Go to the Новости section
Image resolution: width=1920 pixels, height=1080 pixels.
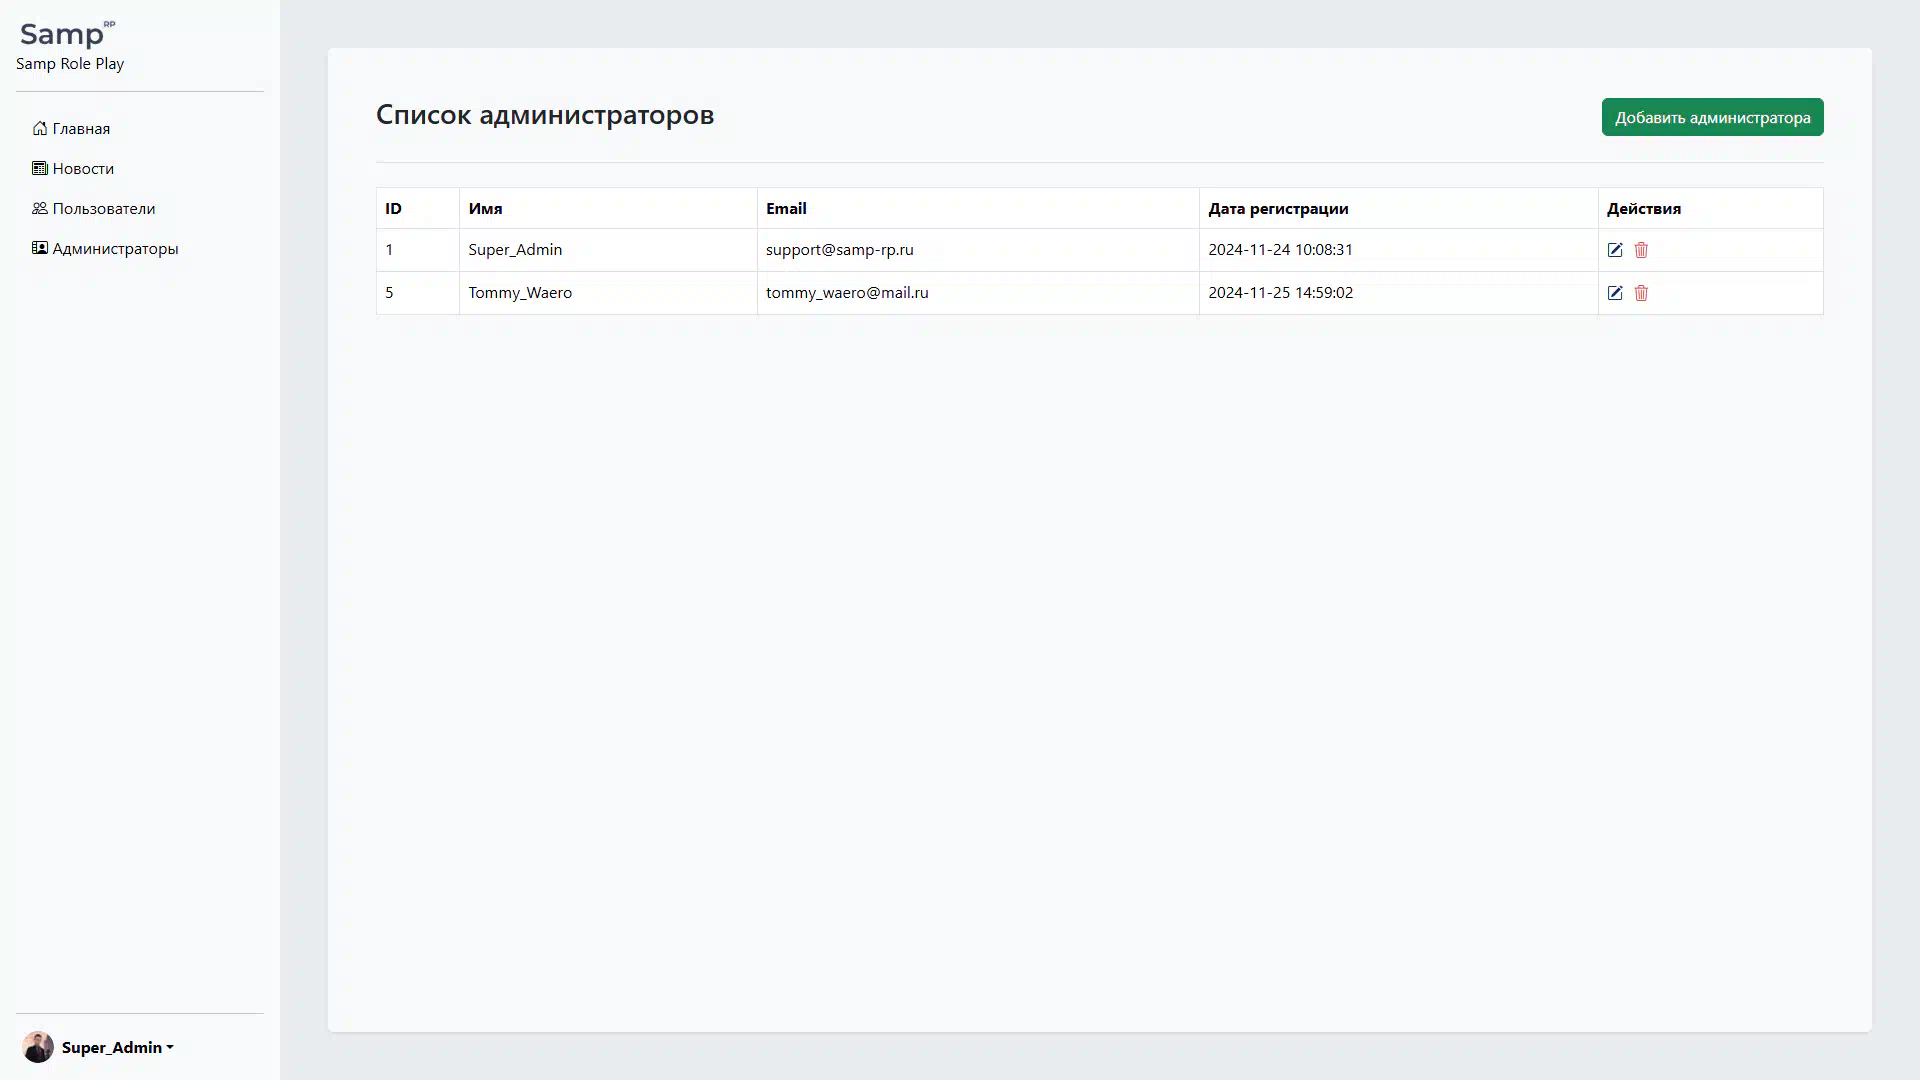coord(83,168)
